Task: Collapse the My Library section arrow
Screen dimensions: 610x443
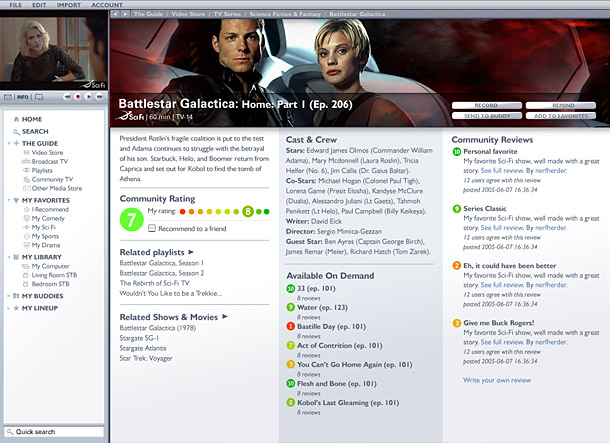Action: pos(9,257)
